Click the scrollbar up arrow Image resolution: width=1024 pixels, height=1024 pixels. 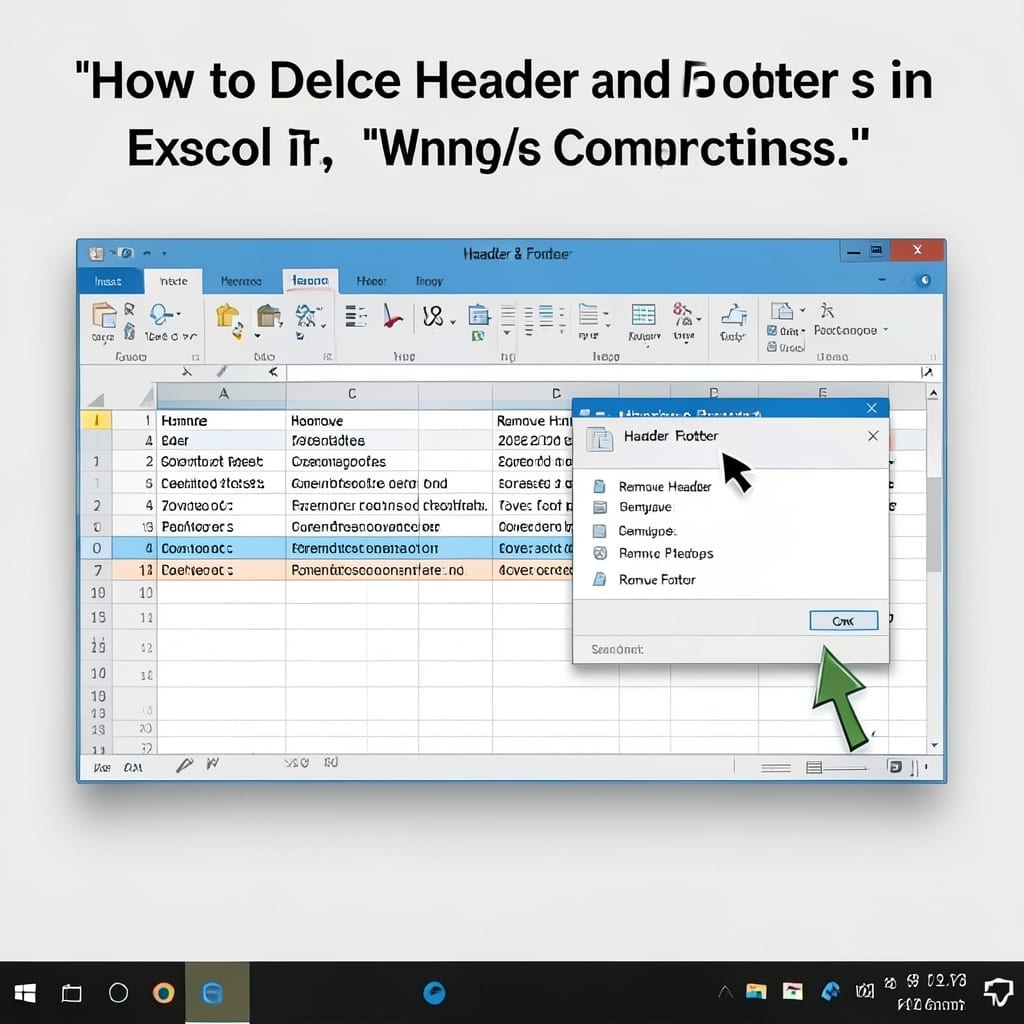coord(934,394)
